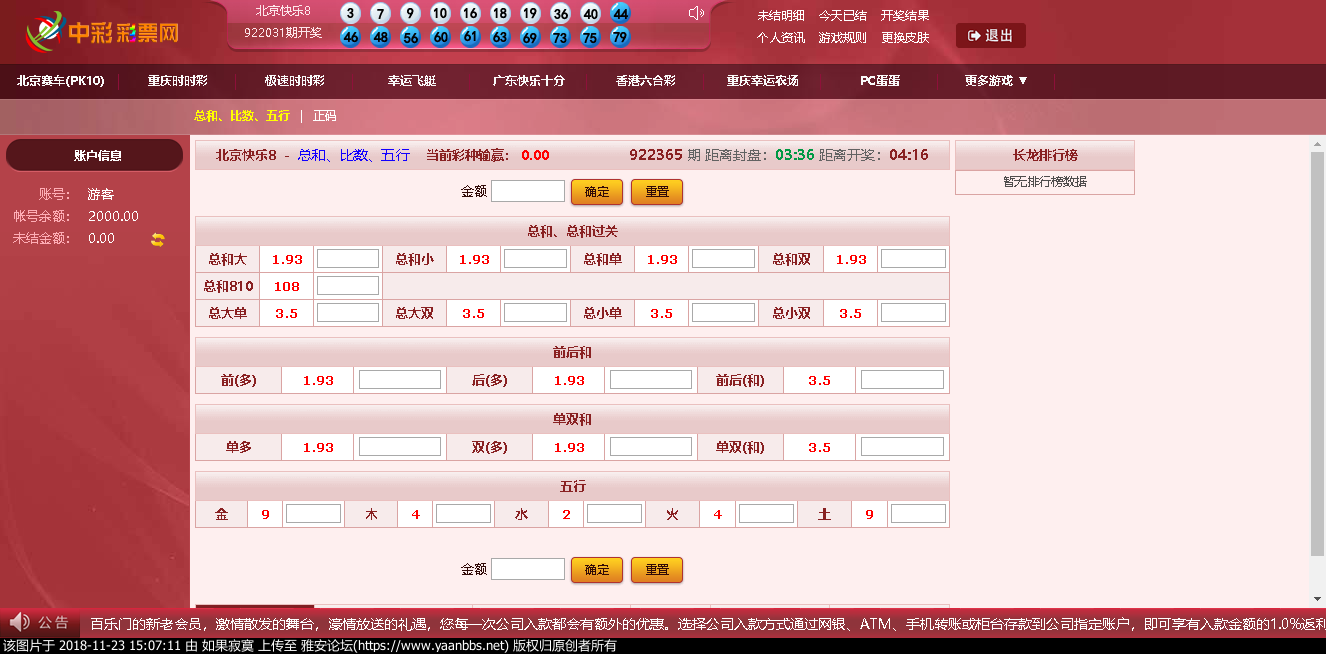Click the 总和单 bet input
Viewport: 1326px width, 654px height.
(723, 259)
